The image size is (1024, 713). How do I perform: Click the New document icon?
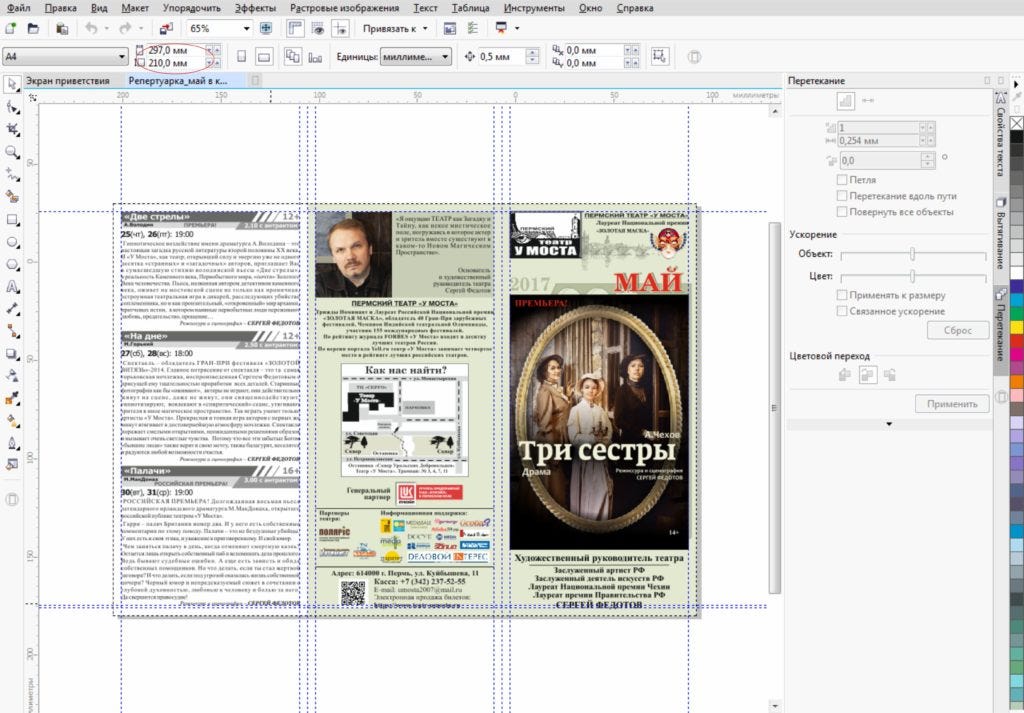coord(10,28)
